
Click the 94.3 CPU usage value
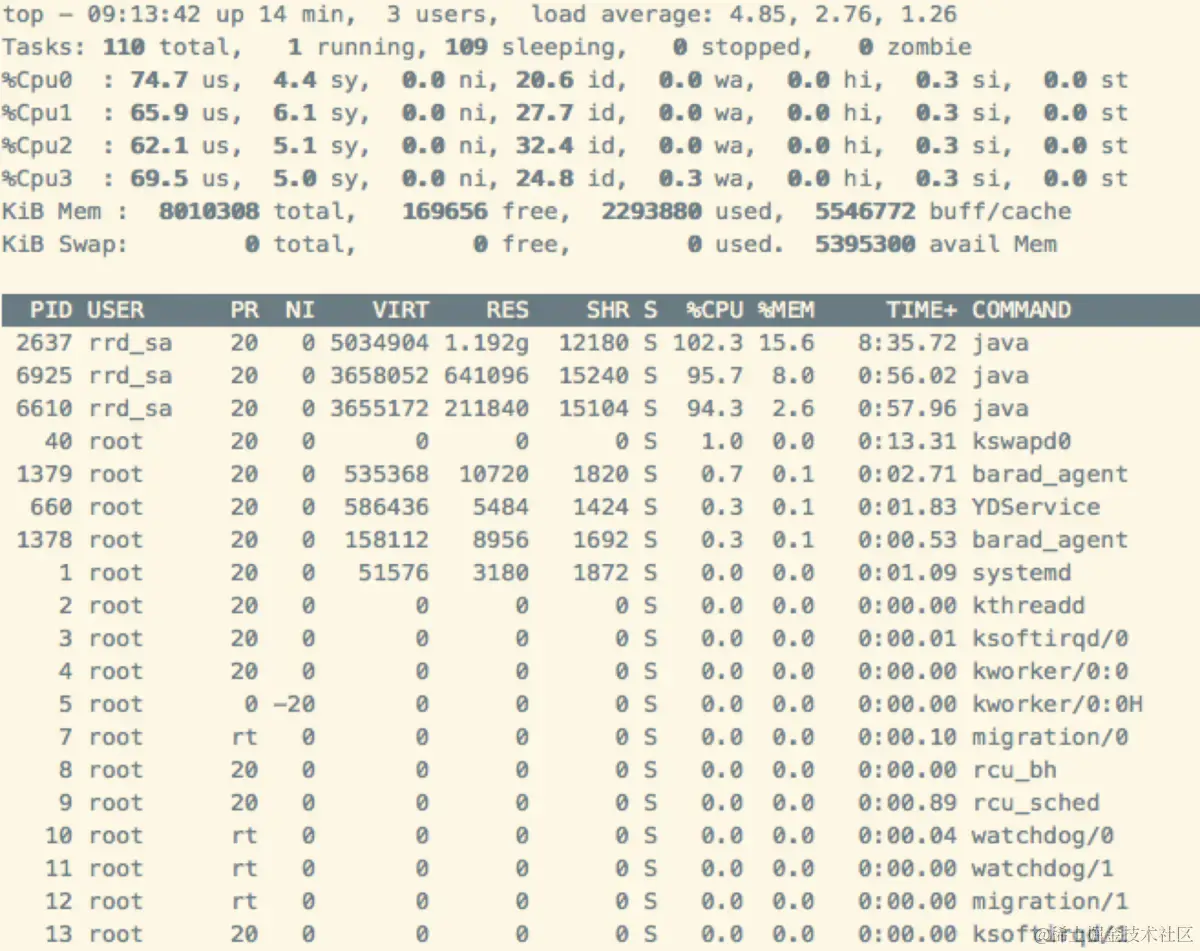pyautogui.click(x=714, y=409)
